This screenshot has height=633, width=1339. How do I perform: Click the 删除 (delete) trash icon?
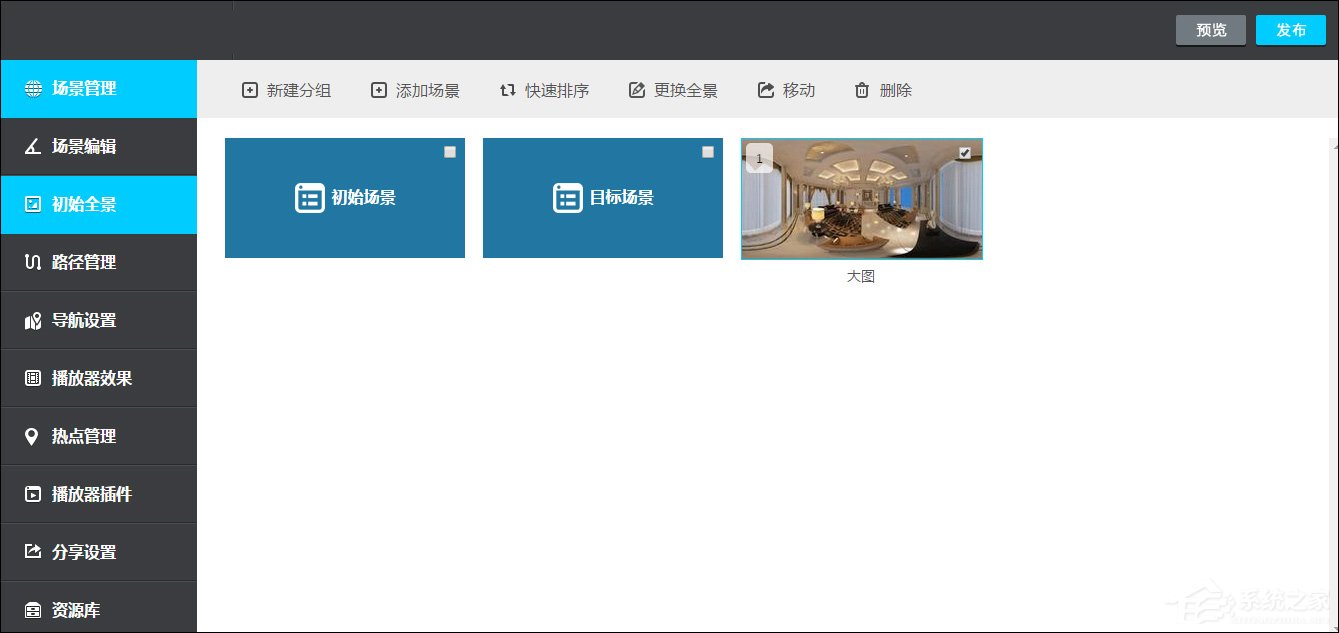[861, 89]
